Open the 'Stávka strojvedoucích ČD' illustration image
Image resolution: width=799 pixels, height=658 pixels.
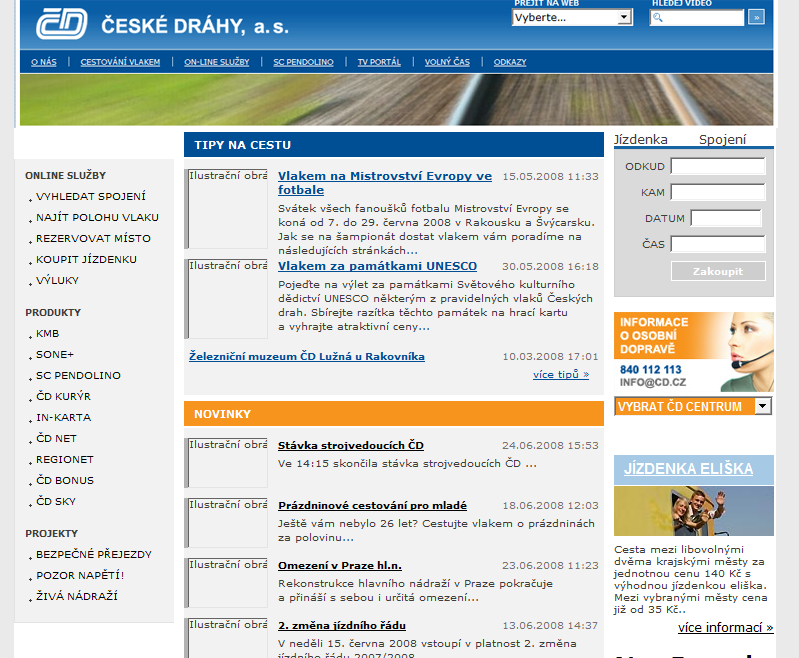226,462
